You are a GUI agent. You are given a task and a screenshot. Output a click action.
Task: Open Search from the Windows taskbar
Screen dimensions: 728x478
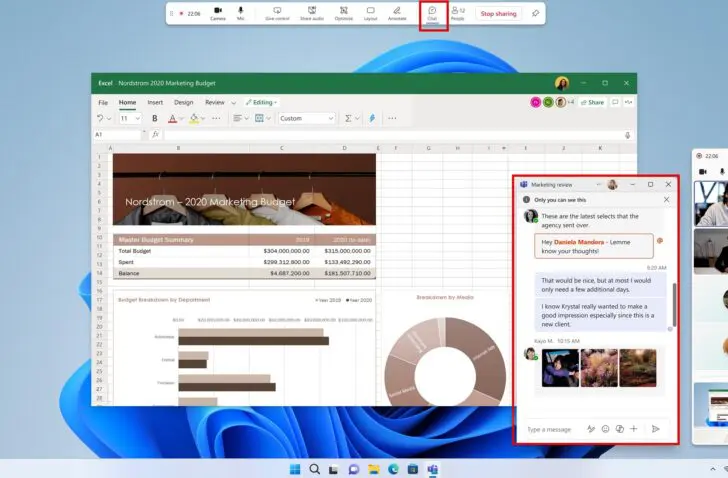point(314,469)
